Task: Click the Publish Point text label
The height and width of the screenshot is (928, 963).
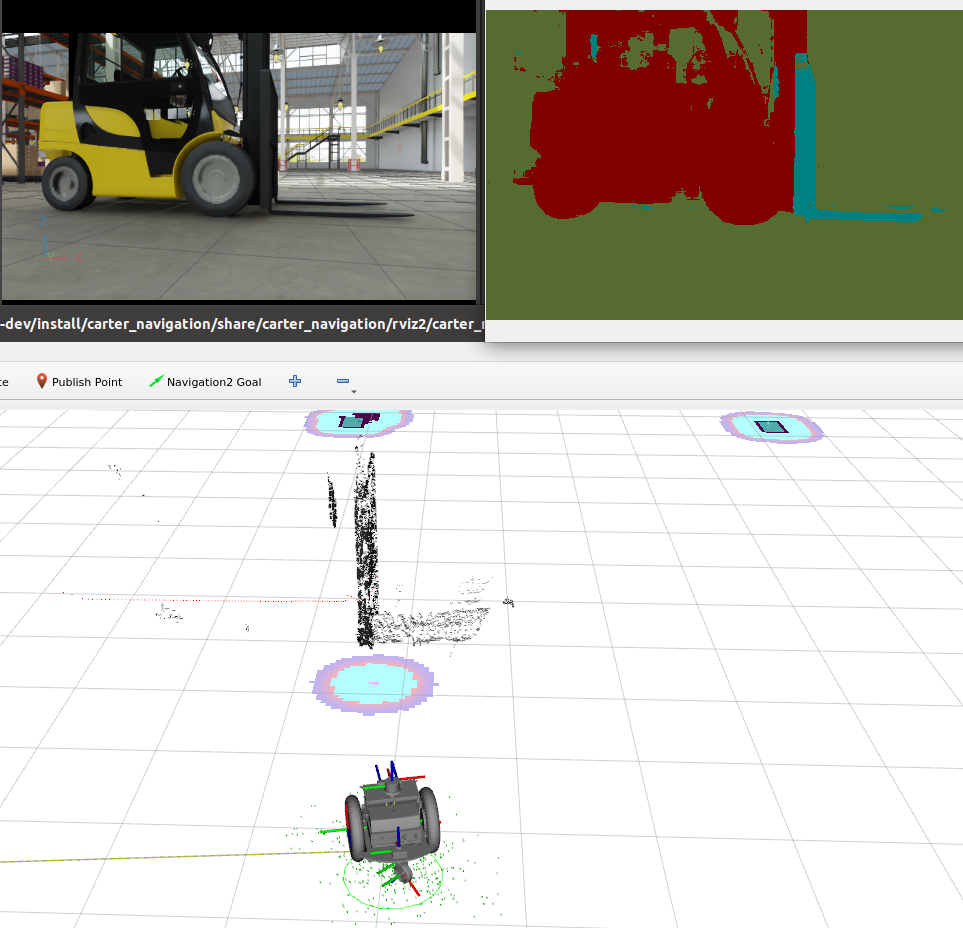Action: (87, 382)
